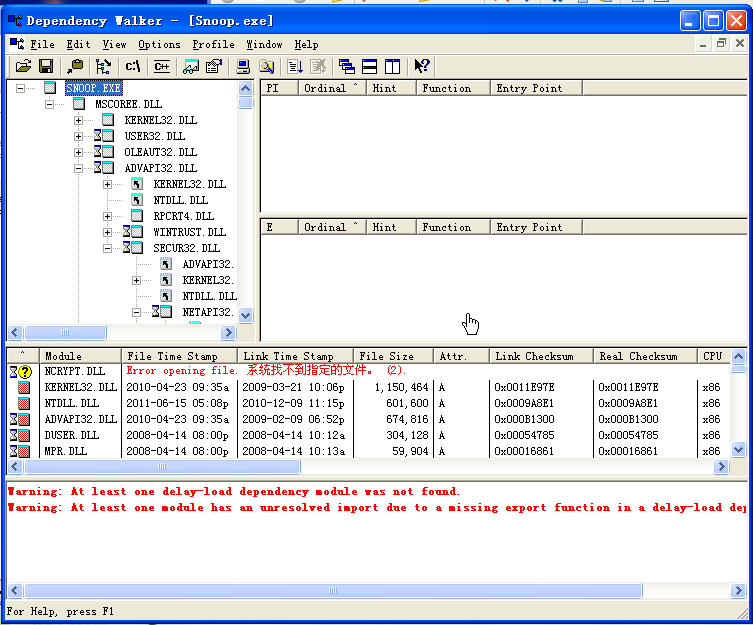Sort by Link Checksum column header

541,356
